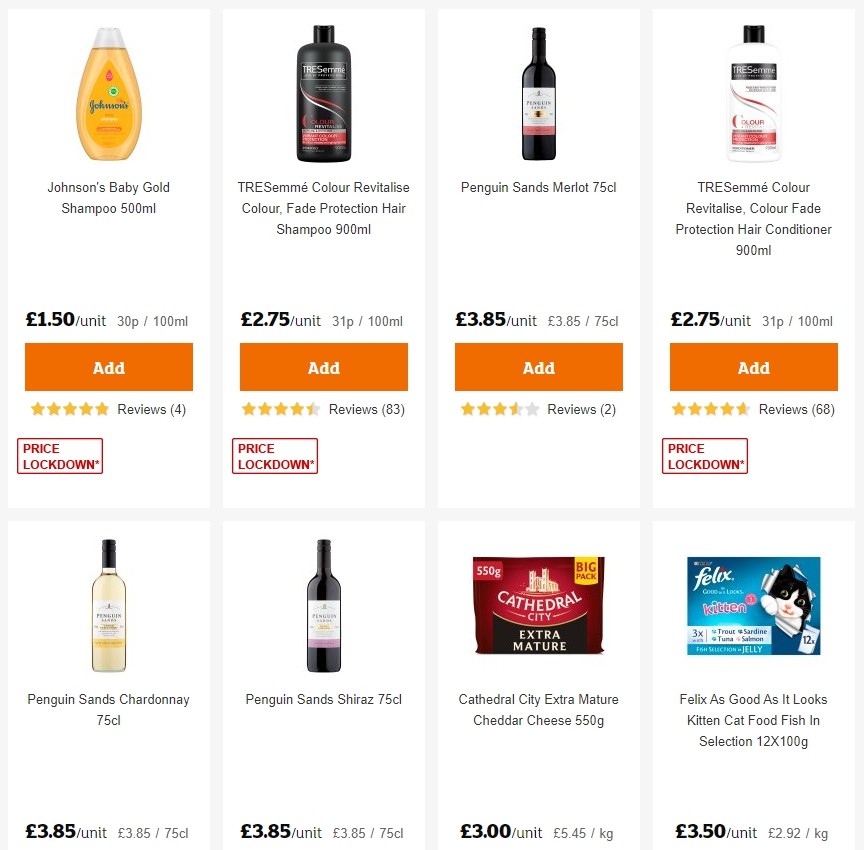Image resolution: width=864 pixels, height=850 pixels.
Task: Click the Penguin Sands Shiraz bottle image
Action: click(323, 603)
